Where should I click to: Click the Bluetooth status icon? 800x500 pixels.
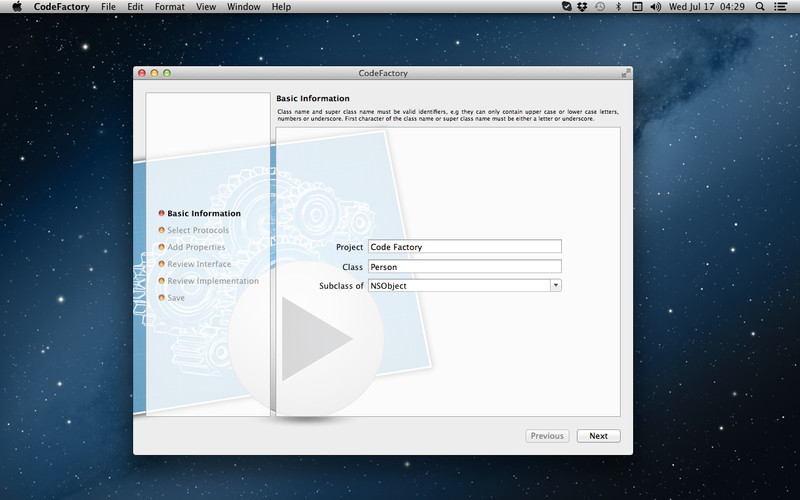pyautogui.click(x=618, y=7)
